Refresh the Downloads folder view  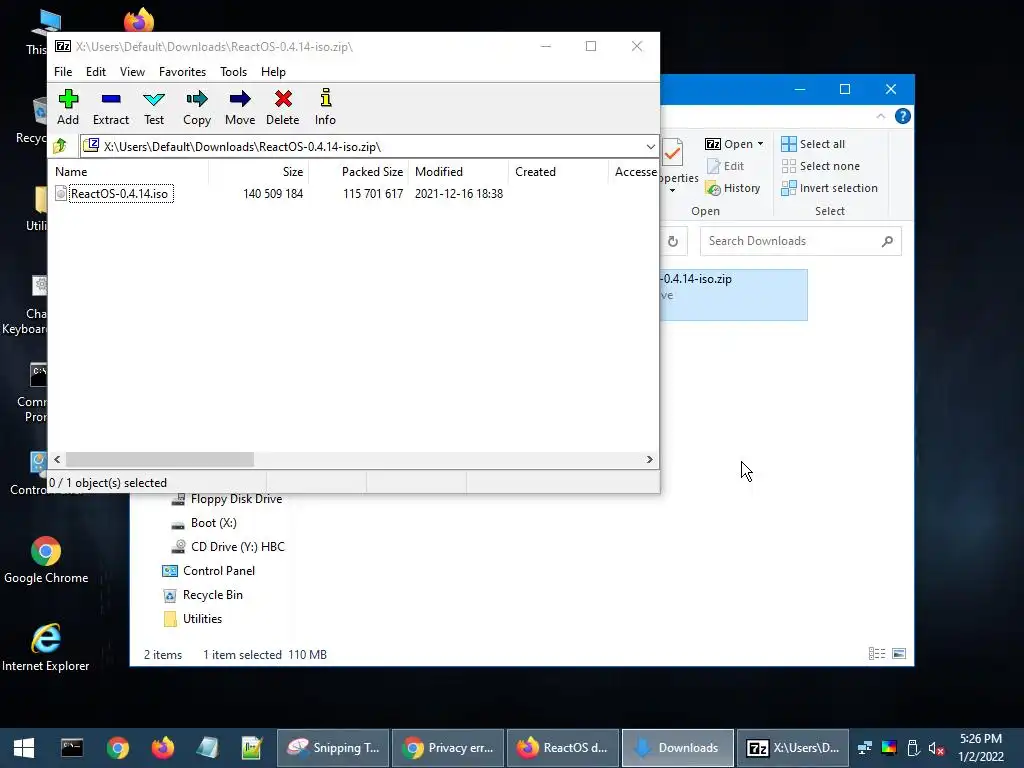673,241
